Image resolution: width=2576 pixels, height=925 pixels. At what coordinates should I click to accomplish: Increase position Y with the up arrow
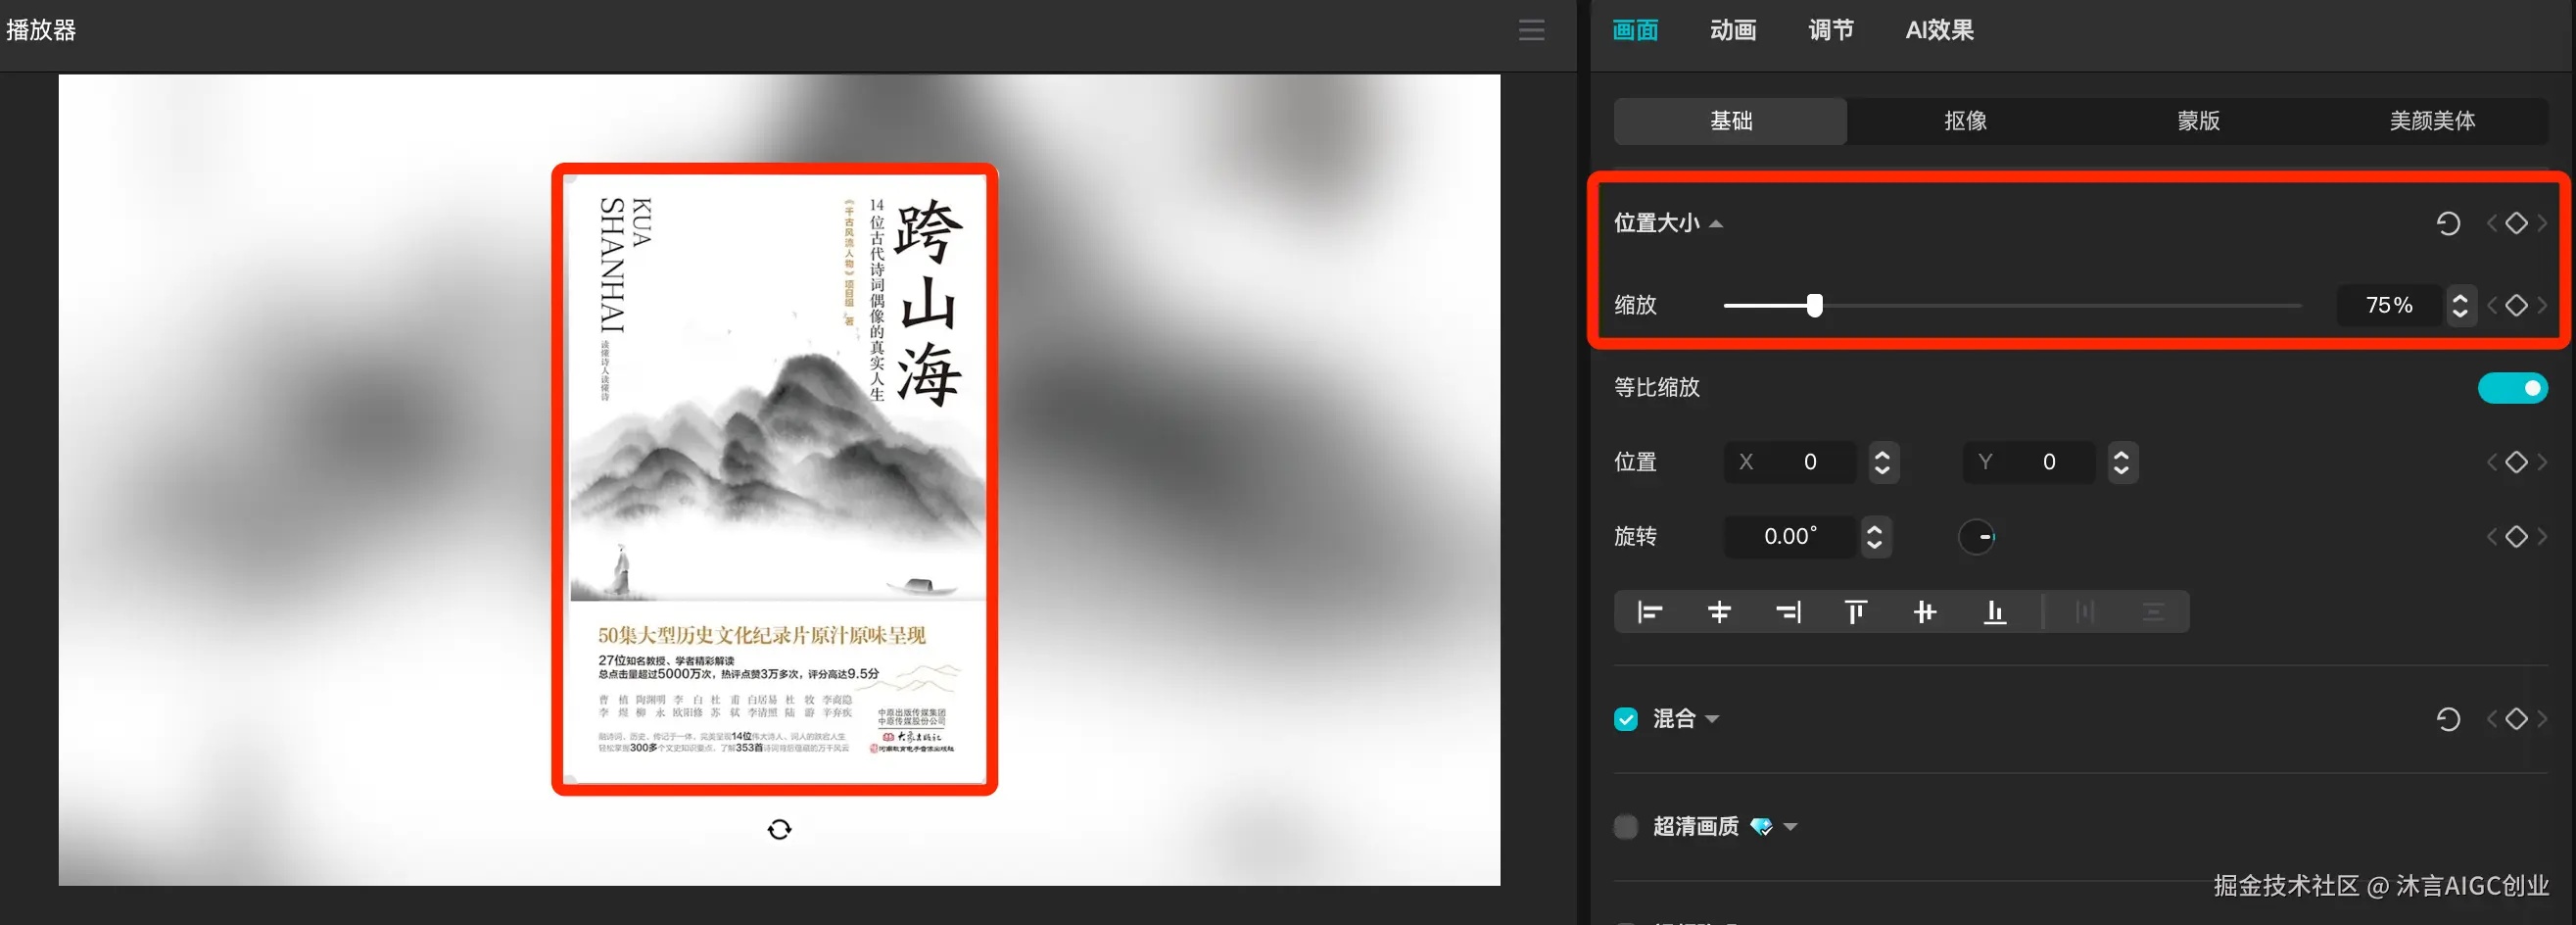(2121, 454)
